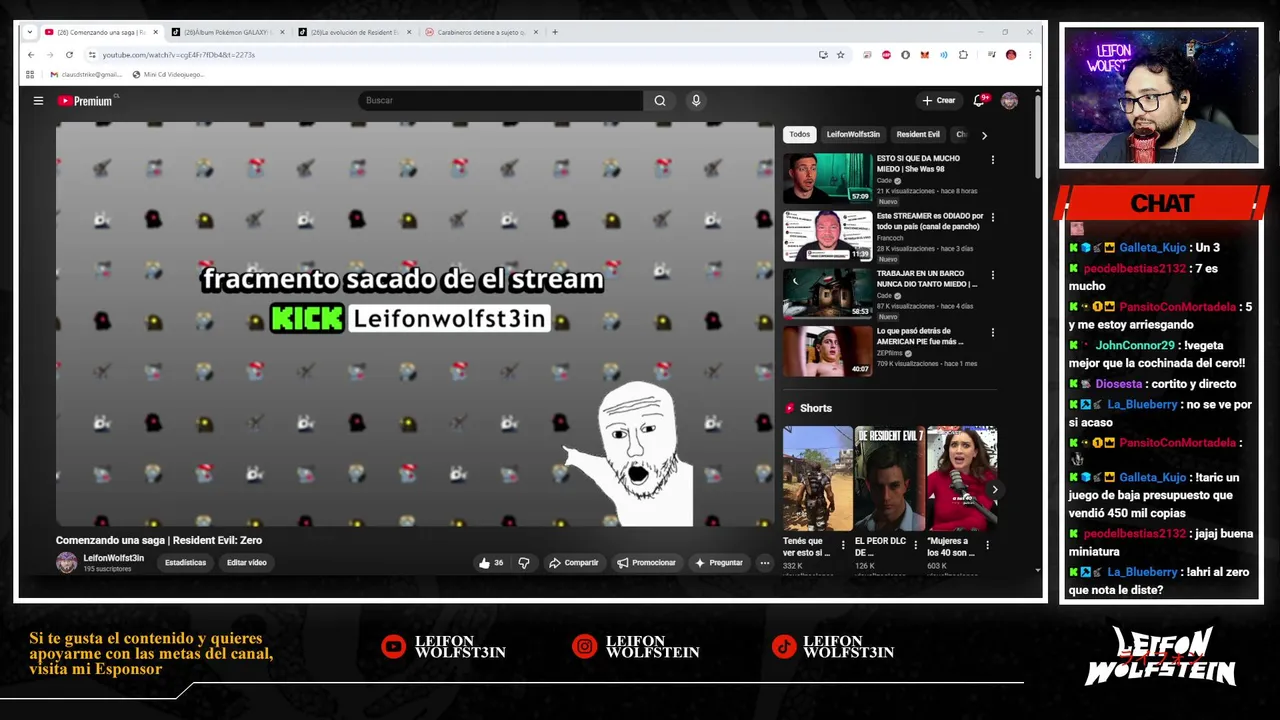Click 'Editar video' button
This screenshot has height=720, width=1280.
click(x=246, y=563)
